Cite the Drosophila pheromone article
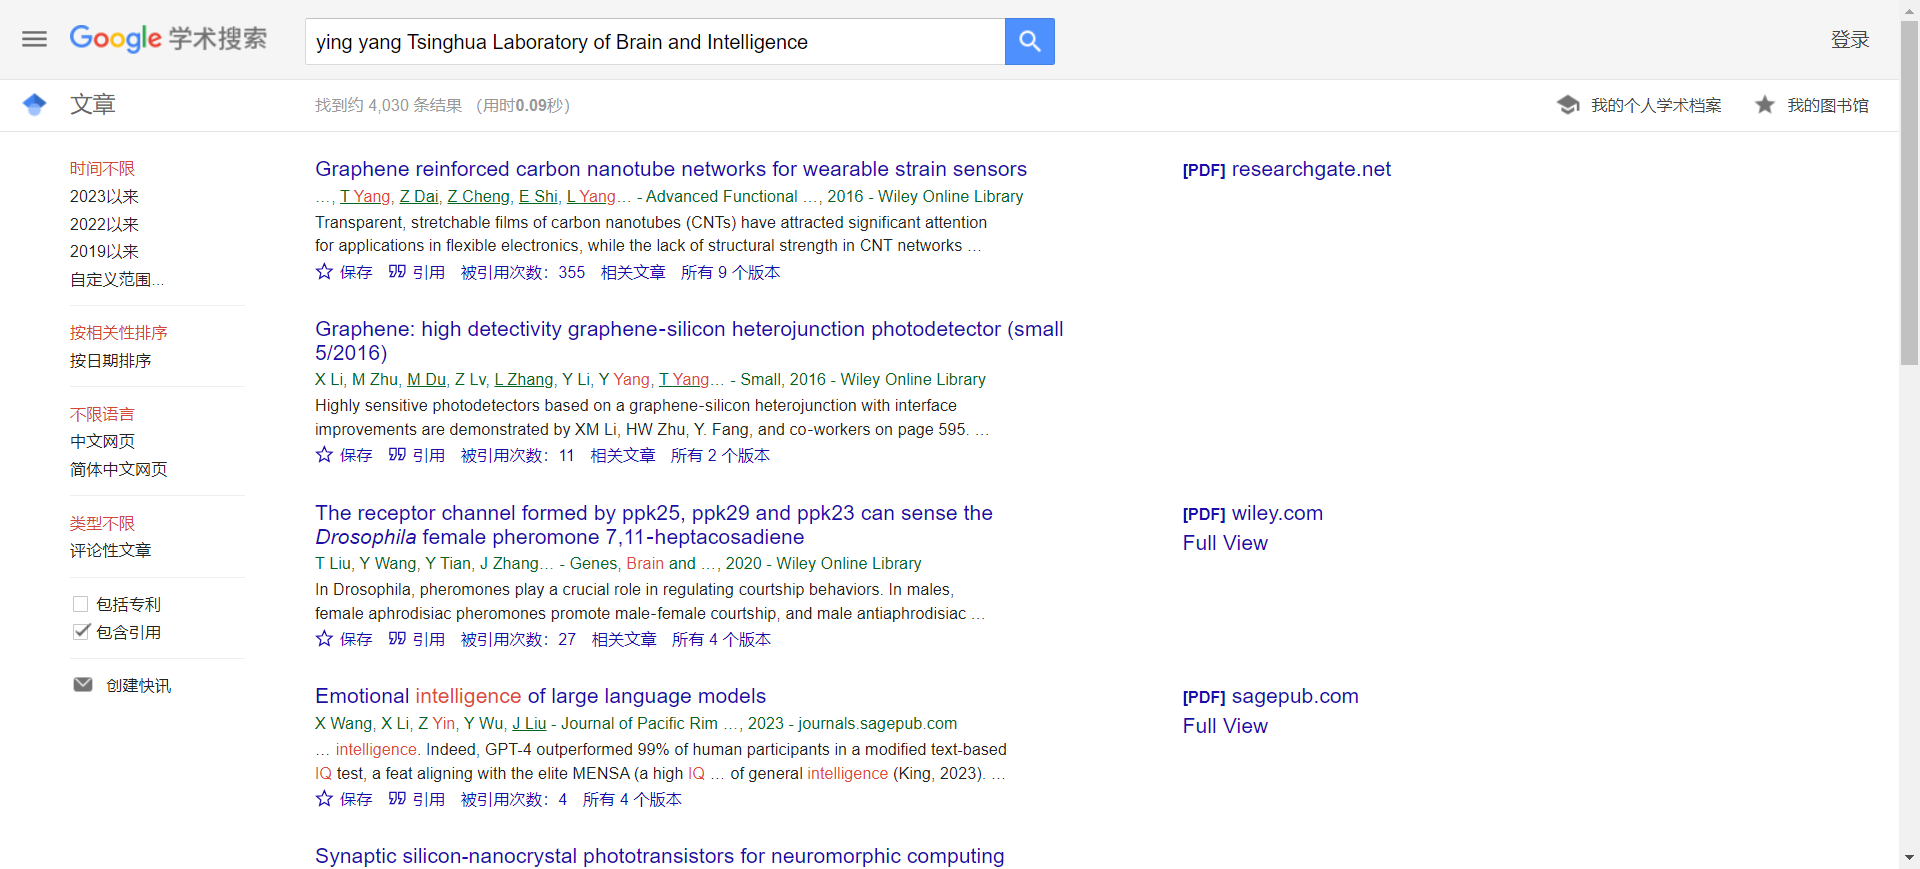This screenshot has width=1920, height=869. pyautogui.click(x=417, y=639)
